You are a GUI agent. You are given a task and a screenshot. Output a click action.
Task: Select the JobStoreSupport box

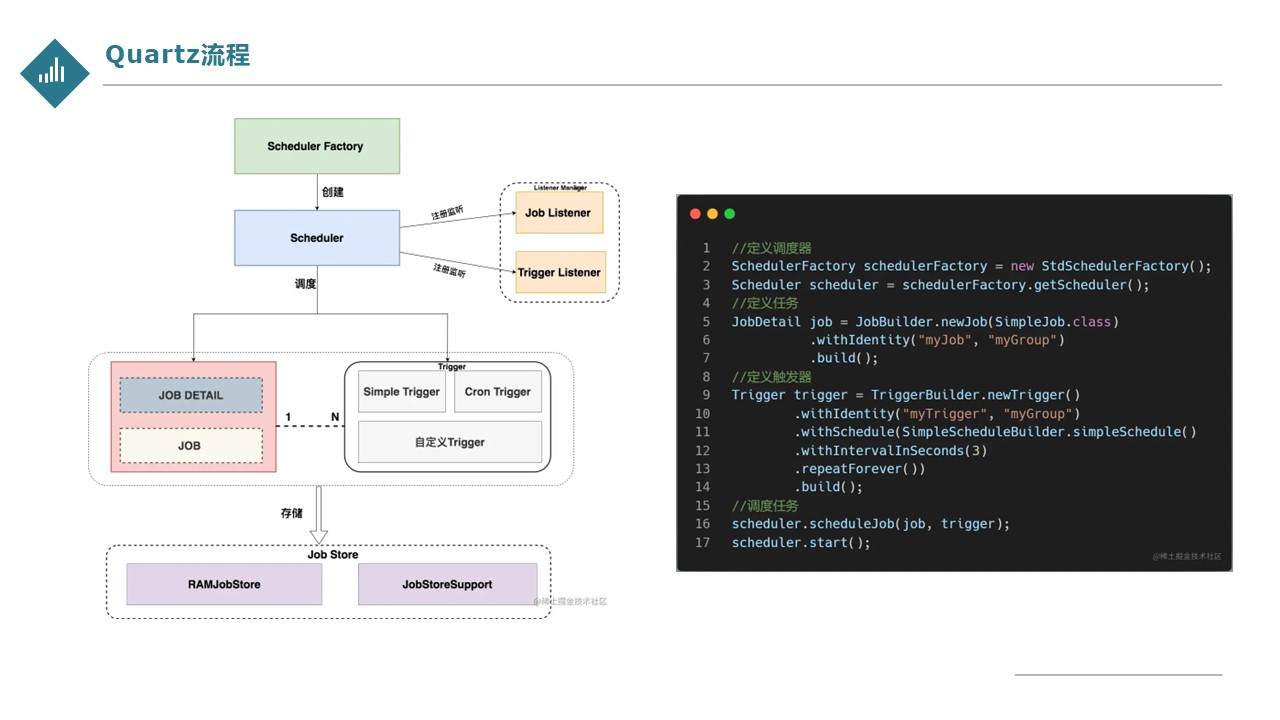[x=447, y=584]
